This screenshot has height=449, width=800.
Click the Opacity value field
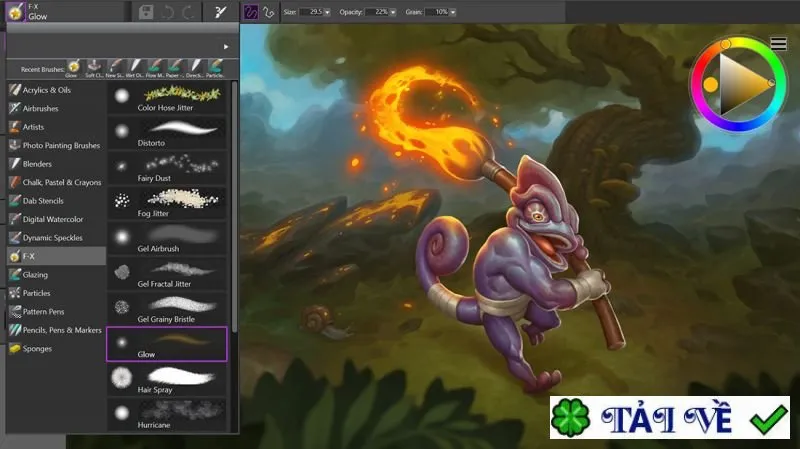tap(377, 12)
